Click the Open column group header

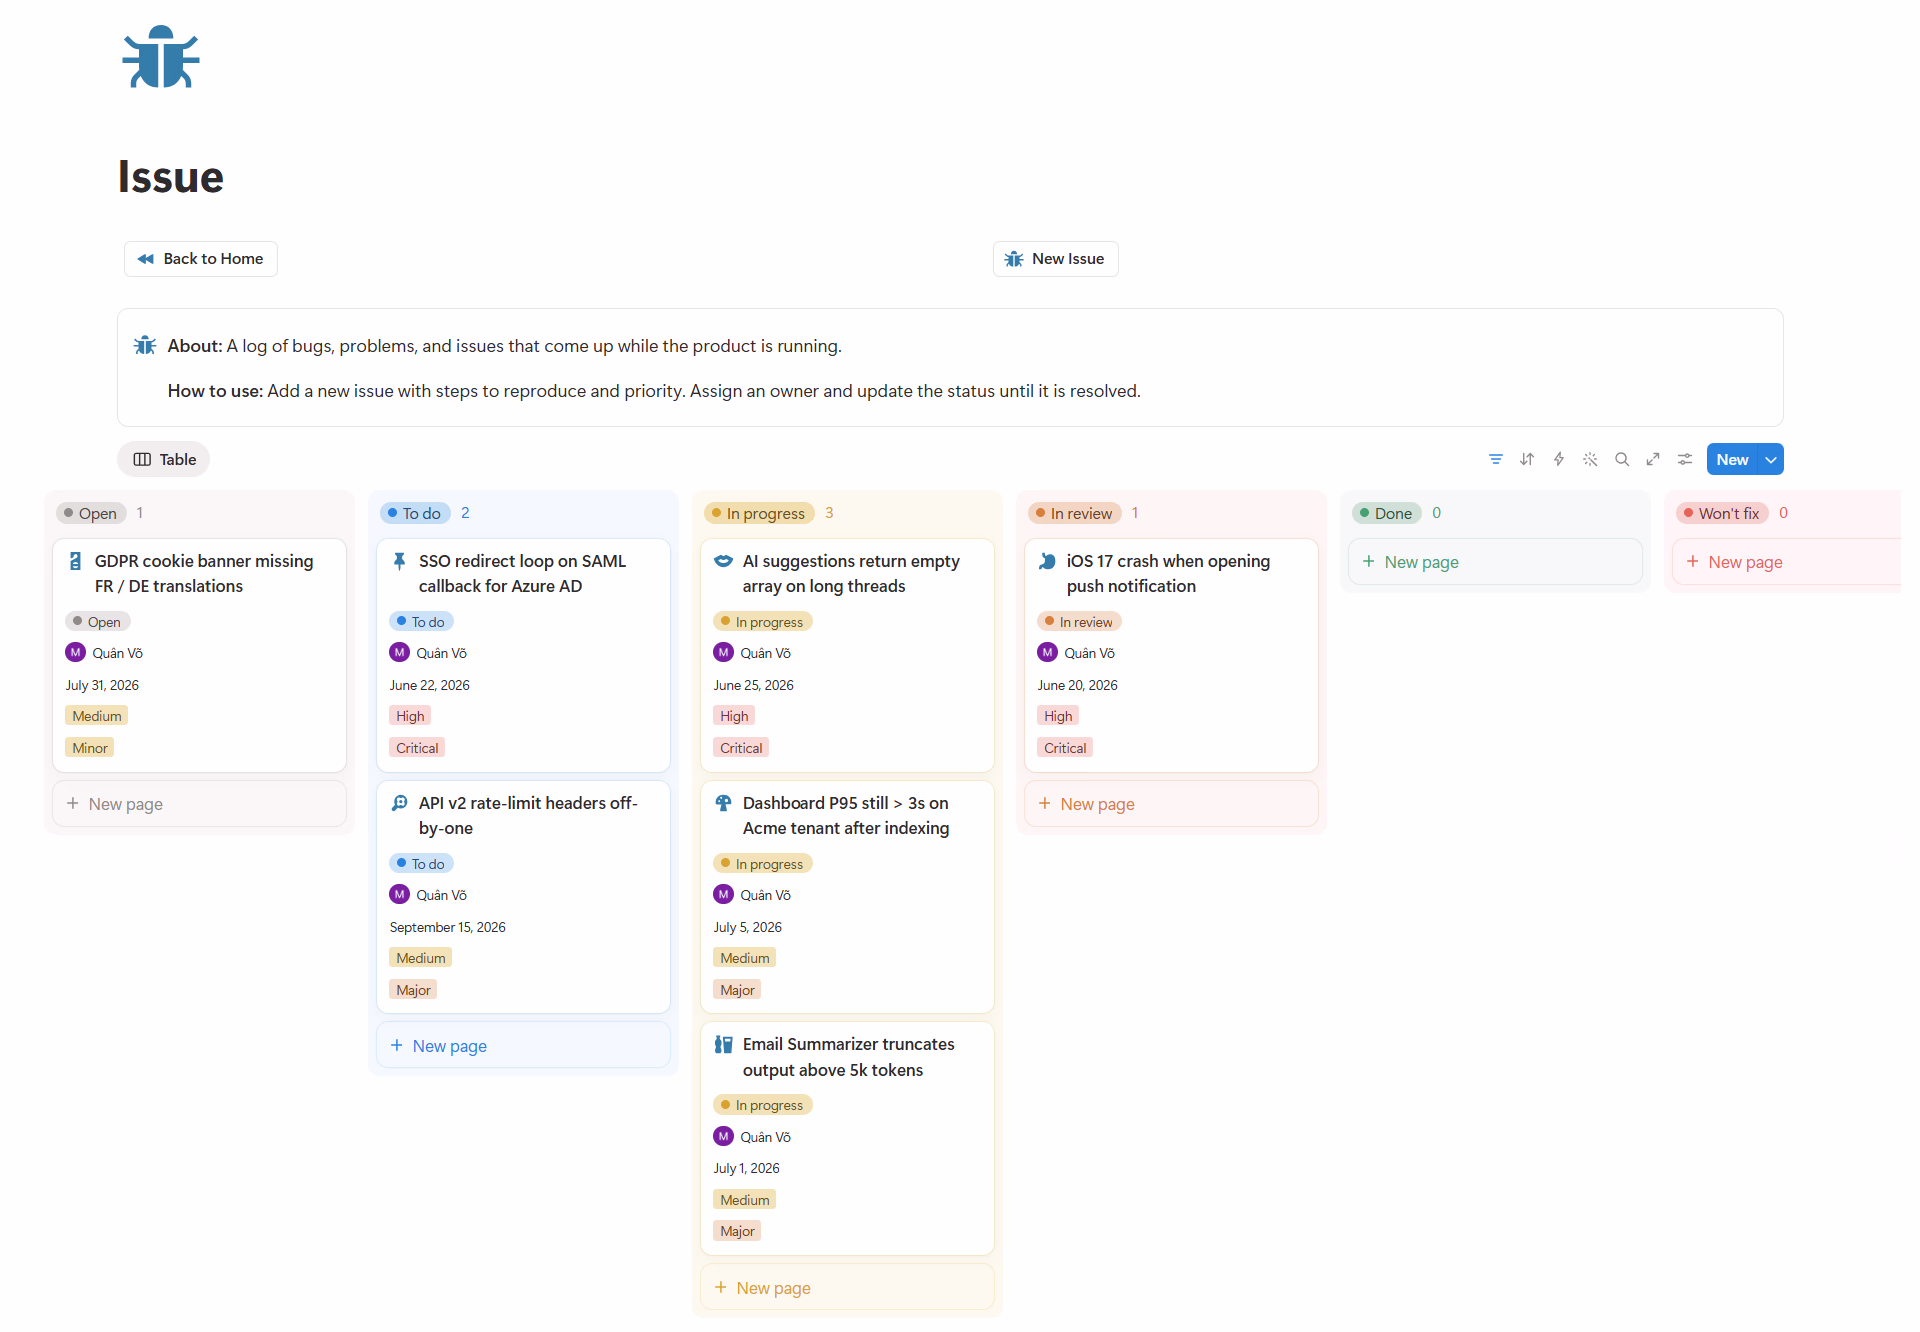tap(92, 513)
